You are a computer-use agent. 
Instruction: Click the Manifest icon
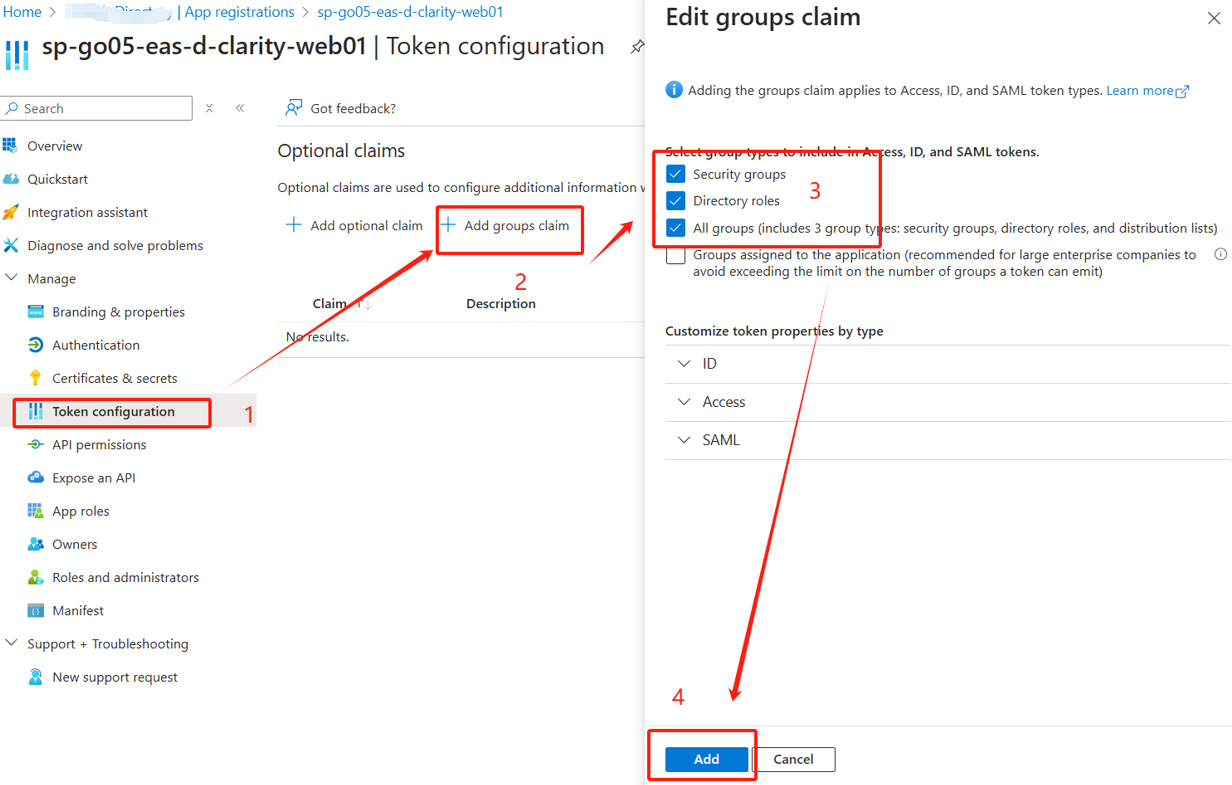36,611
